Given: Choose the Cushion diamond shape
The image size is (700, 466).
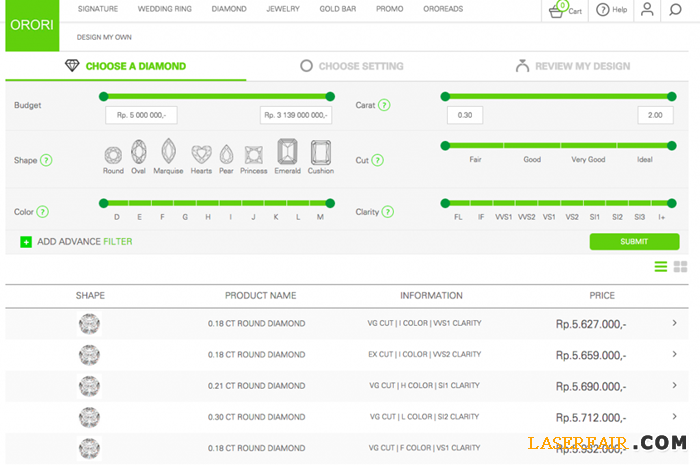Looking at the screenshot, I should [321, 153].
